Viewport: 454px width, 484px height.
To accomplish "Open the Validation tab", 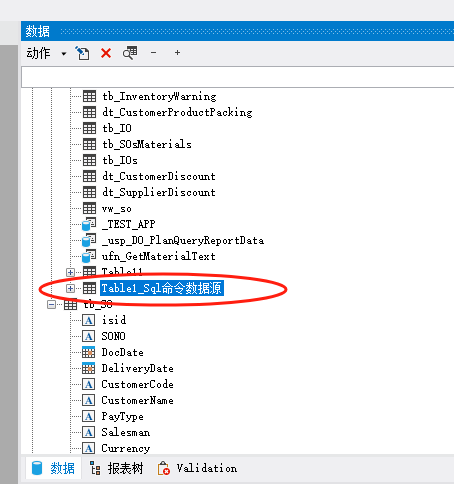I will [x=197, y=468].
